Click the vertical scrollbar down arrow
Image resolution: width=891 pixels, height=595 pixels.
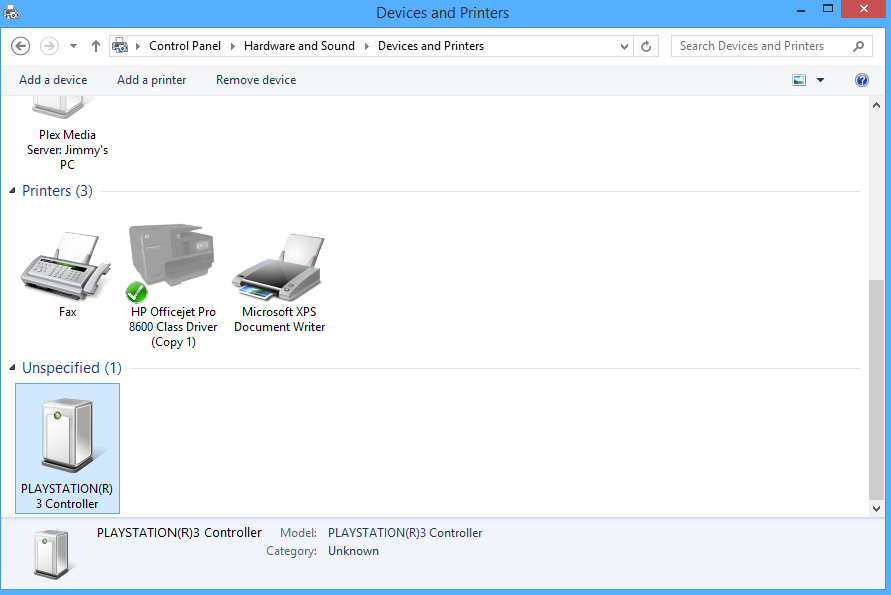[x=876, y=507]
